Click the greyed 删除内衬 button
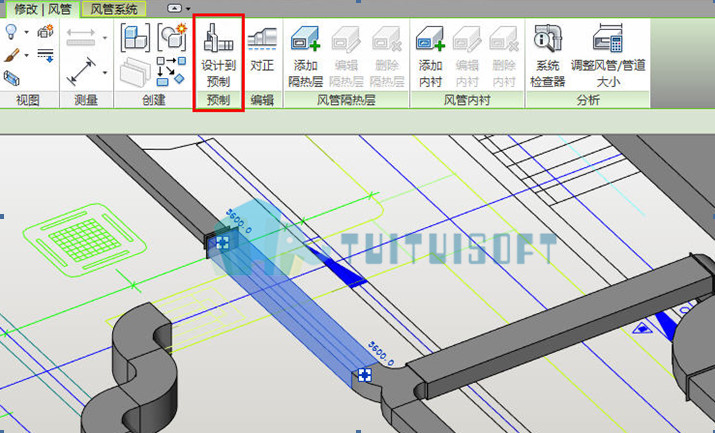Viewport: 715px width, 433px height. pos(503,57)
